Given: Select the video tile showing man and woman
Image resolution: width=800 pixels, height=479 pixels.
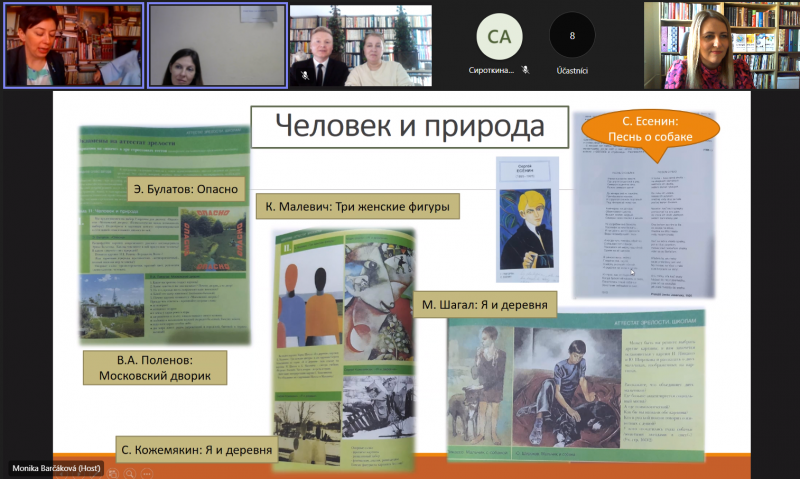Looking at the screenshot, I should (360, 45).
